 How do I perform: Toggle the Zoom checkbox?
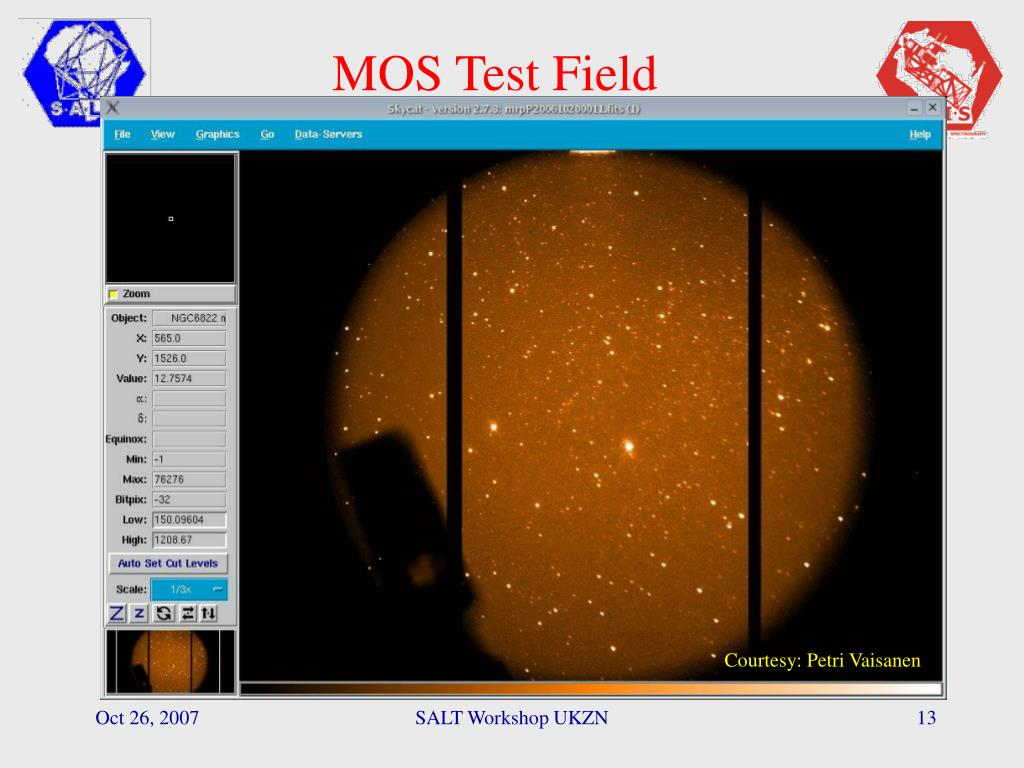(x=114, y=294)
